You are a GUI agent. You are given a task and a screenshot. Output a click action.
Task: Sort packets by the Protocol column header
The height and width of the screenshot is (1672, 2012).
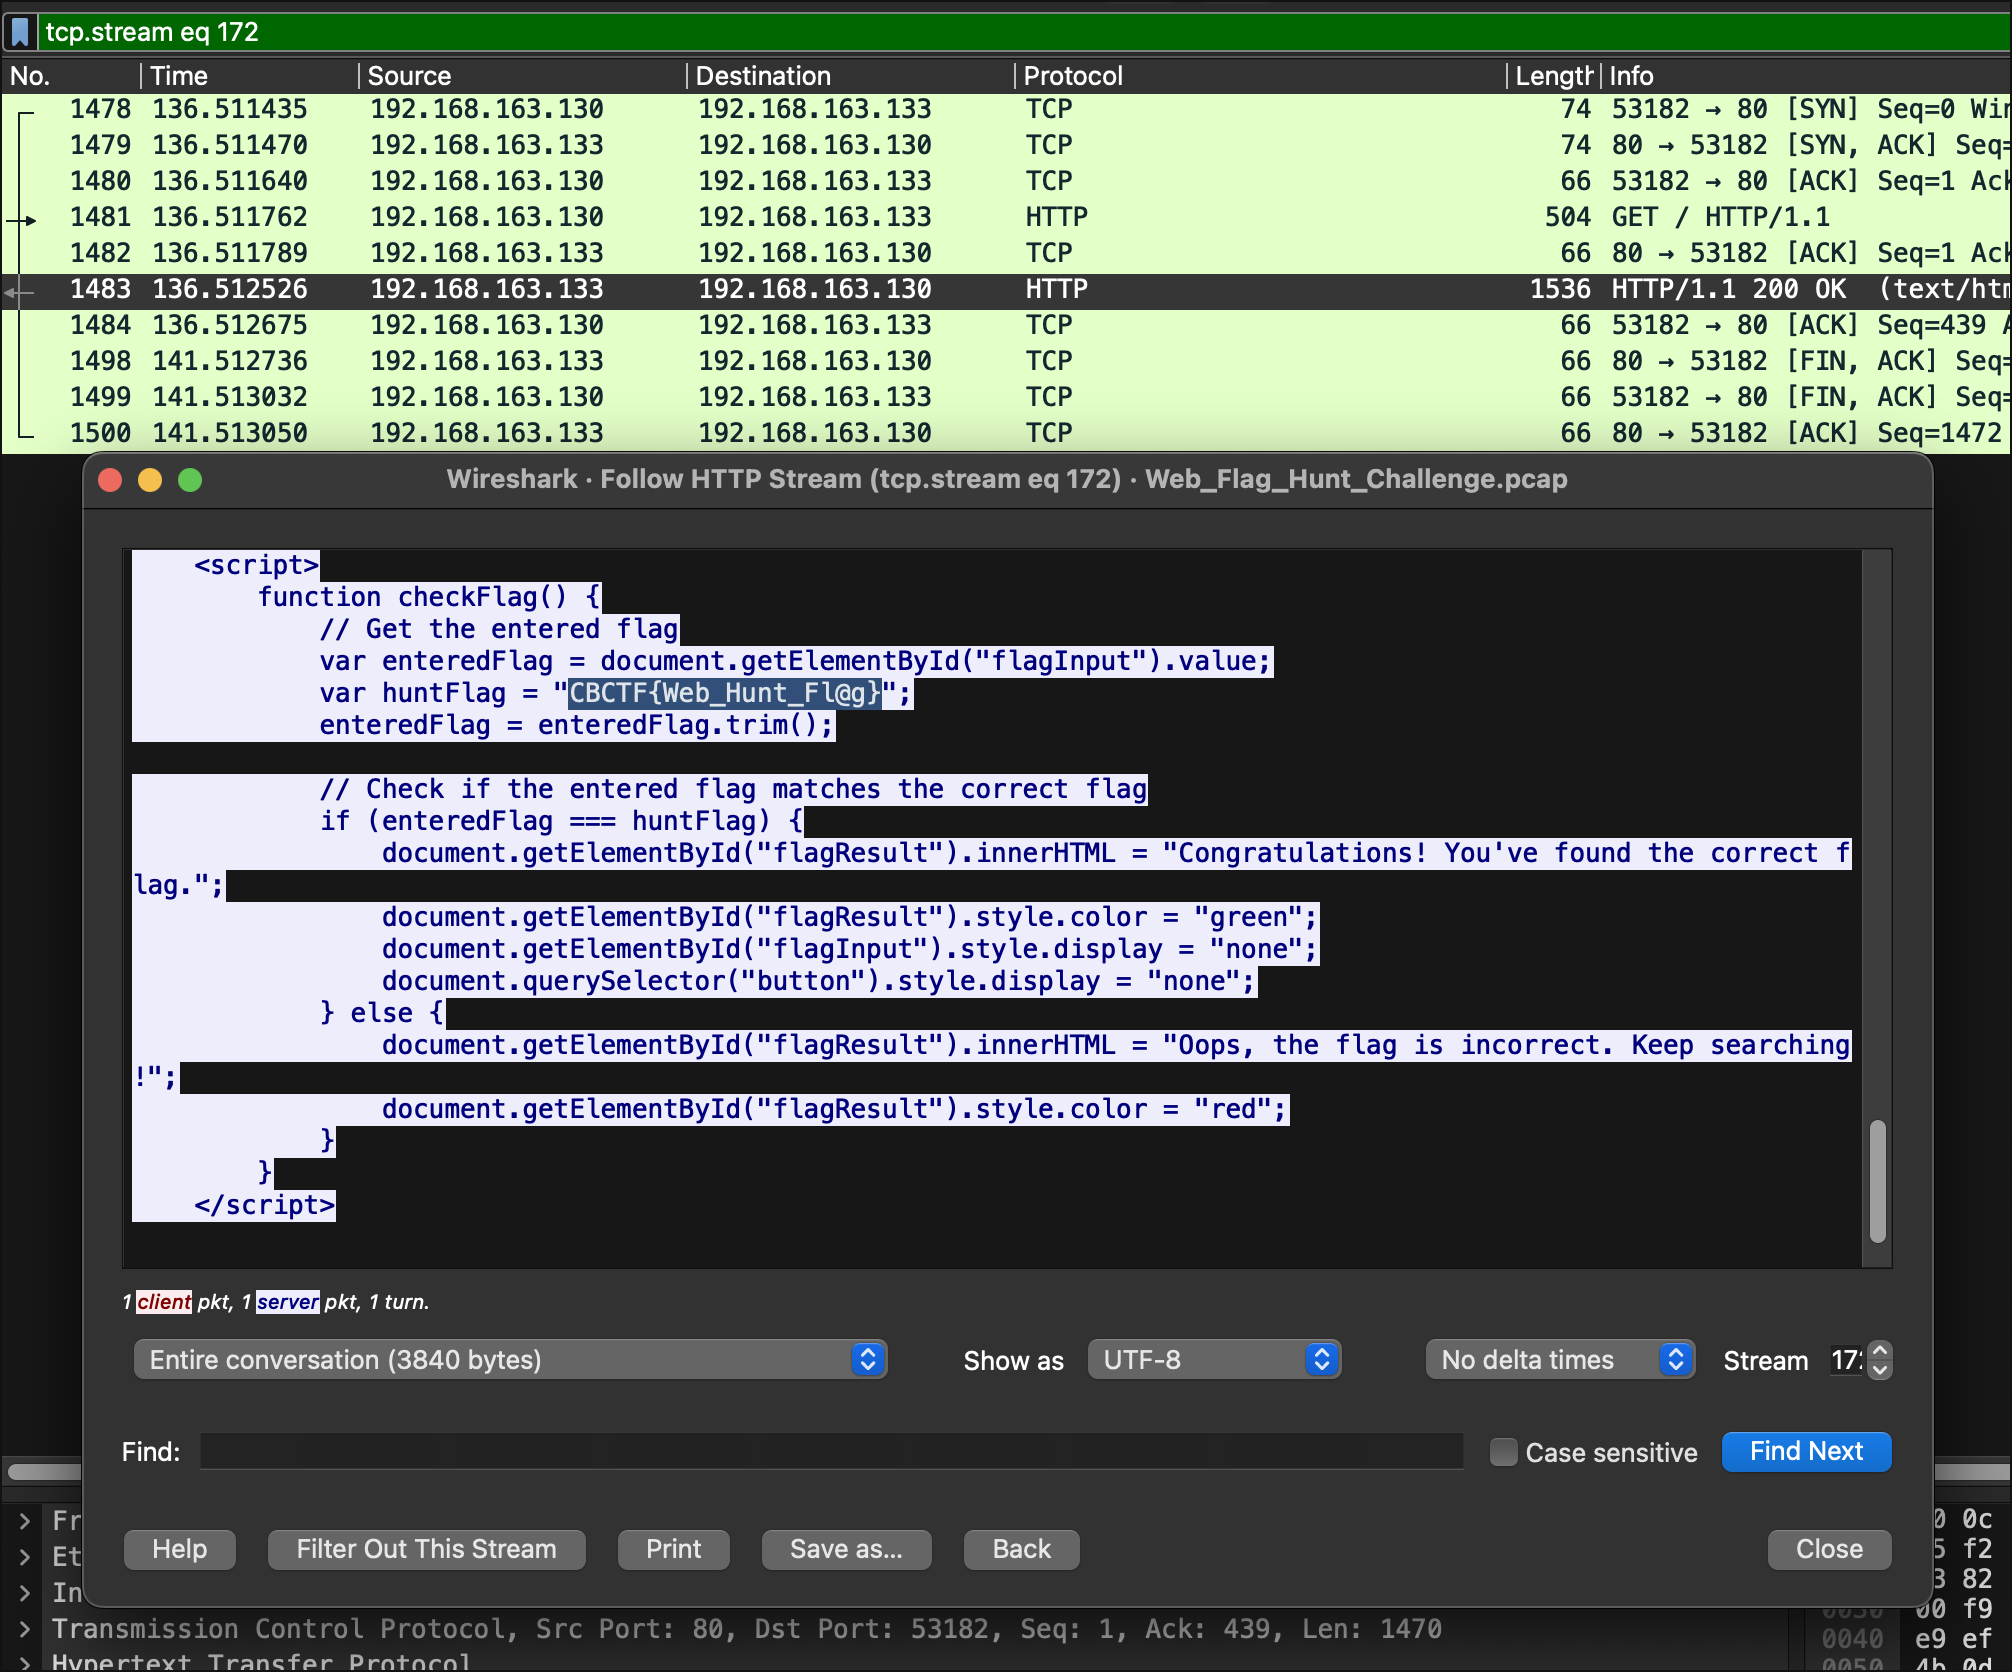pyautogui.click(x=1073, y=76)
